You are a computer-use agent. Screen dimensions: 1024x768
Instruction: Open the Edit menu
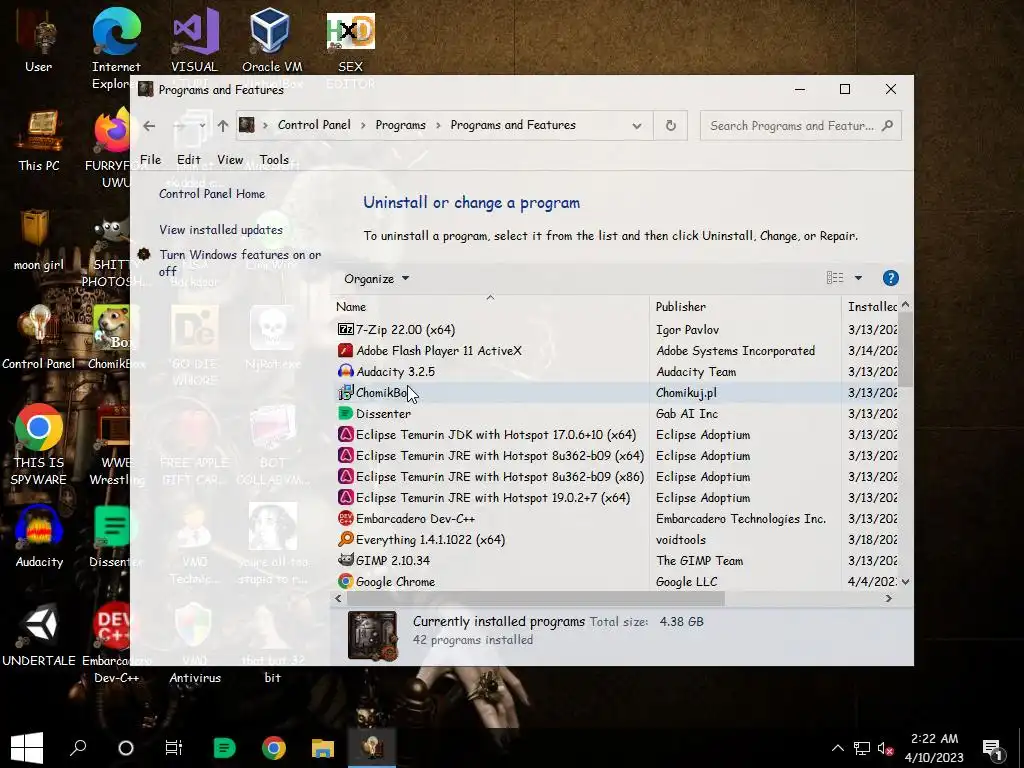(x=189, y=159)
